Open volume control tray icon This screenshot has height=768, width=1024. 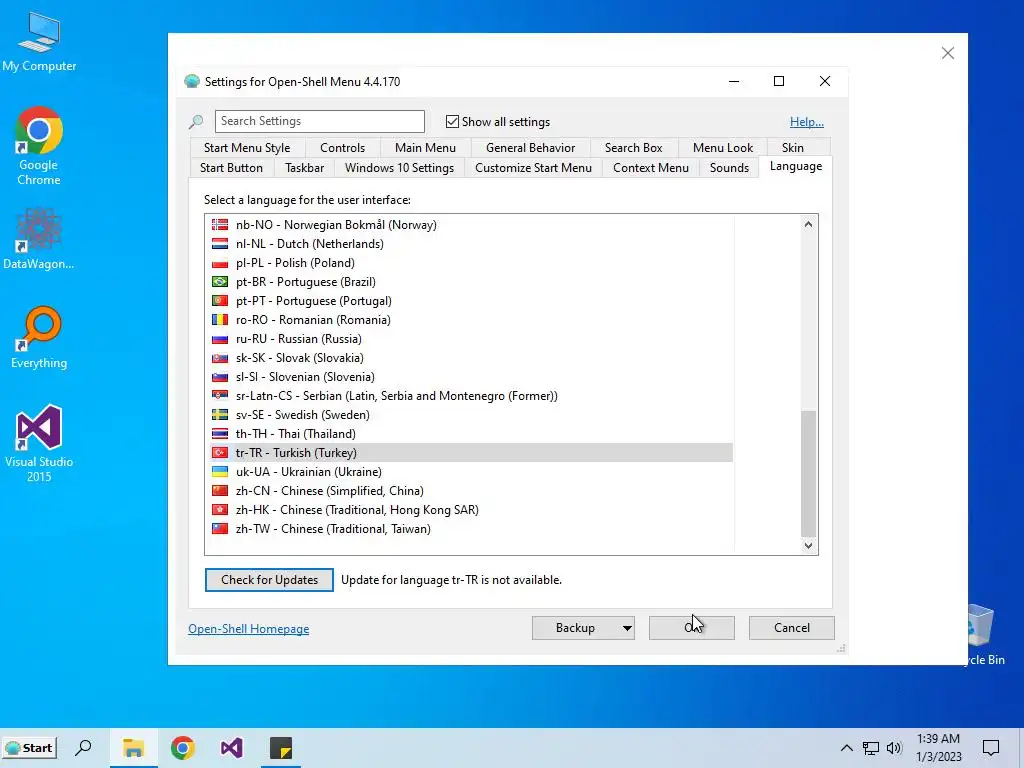[894, 748]
